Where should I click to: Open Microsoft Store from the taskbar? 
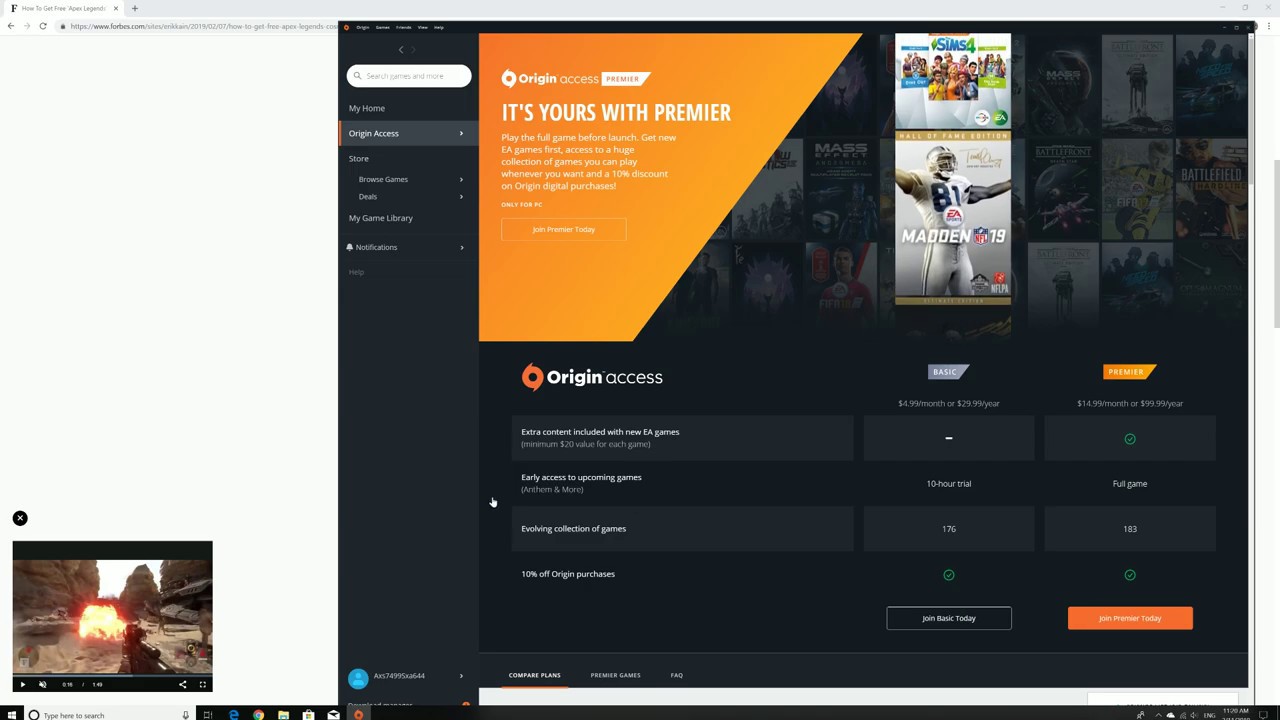click(308, 715)
